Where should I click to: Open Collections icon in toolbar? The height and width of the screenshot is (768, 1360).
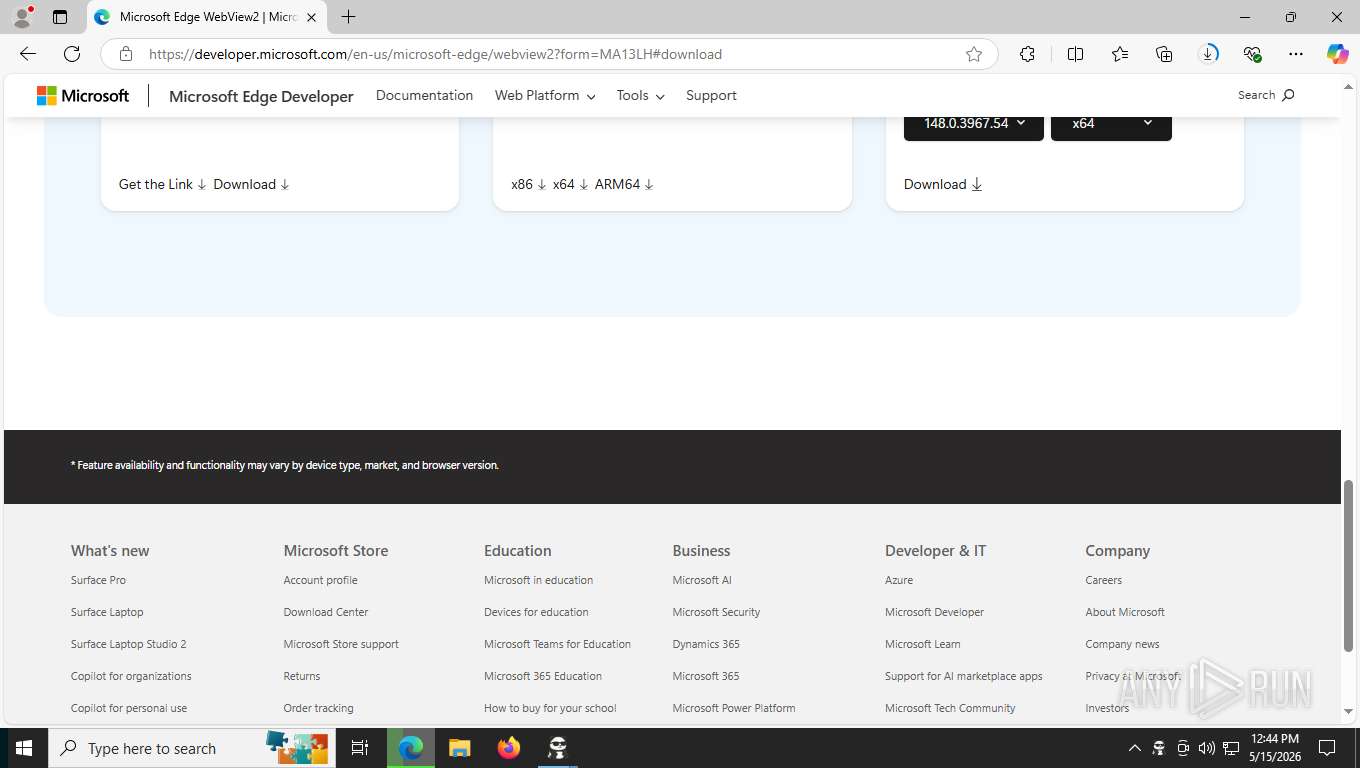click(1164, 54)
